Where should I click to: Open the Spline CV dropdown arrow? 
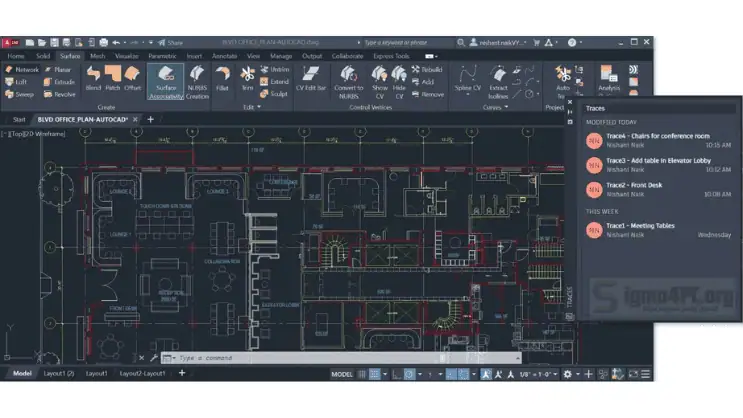click(468, 95)
